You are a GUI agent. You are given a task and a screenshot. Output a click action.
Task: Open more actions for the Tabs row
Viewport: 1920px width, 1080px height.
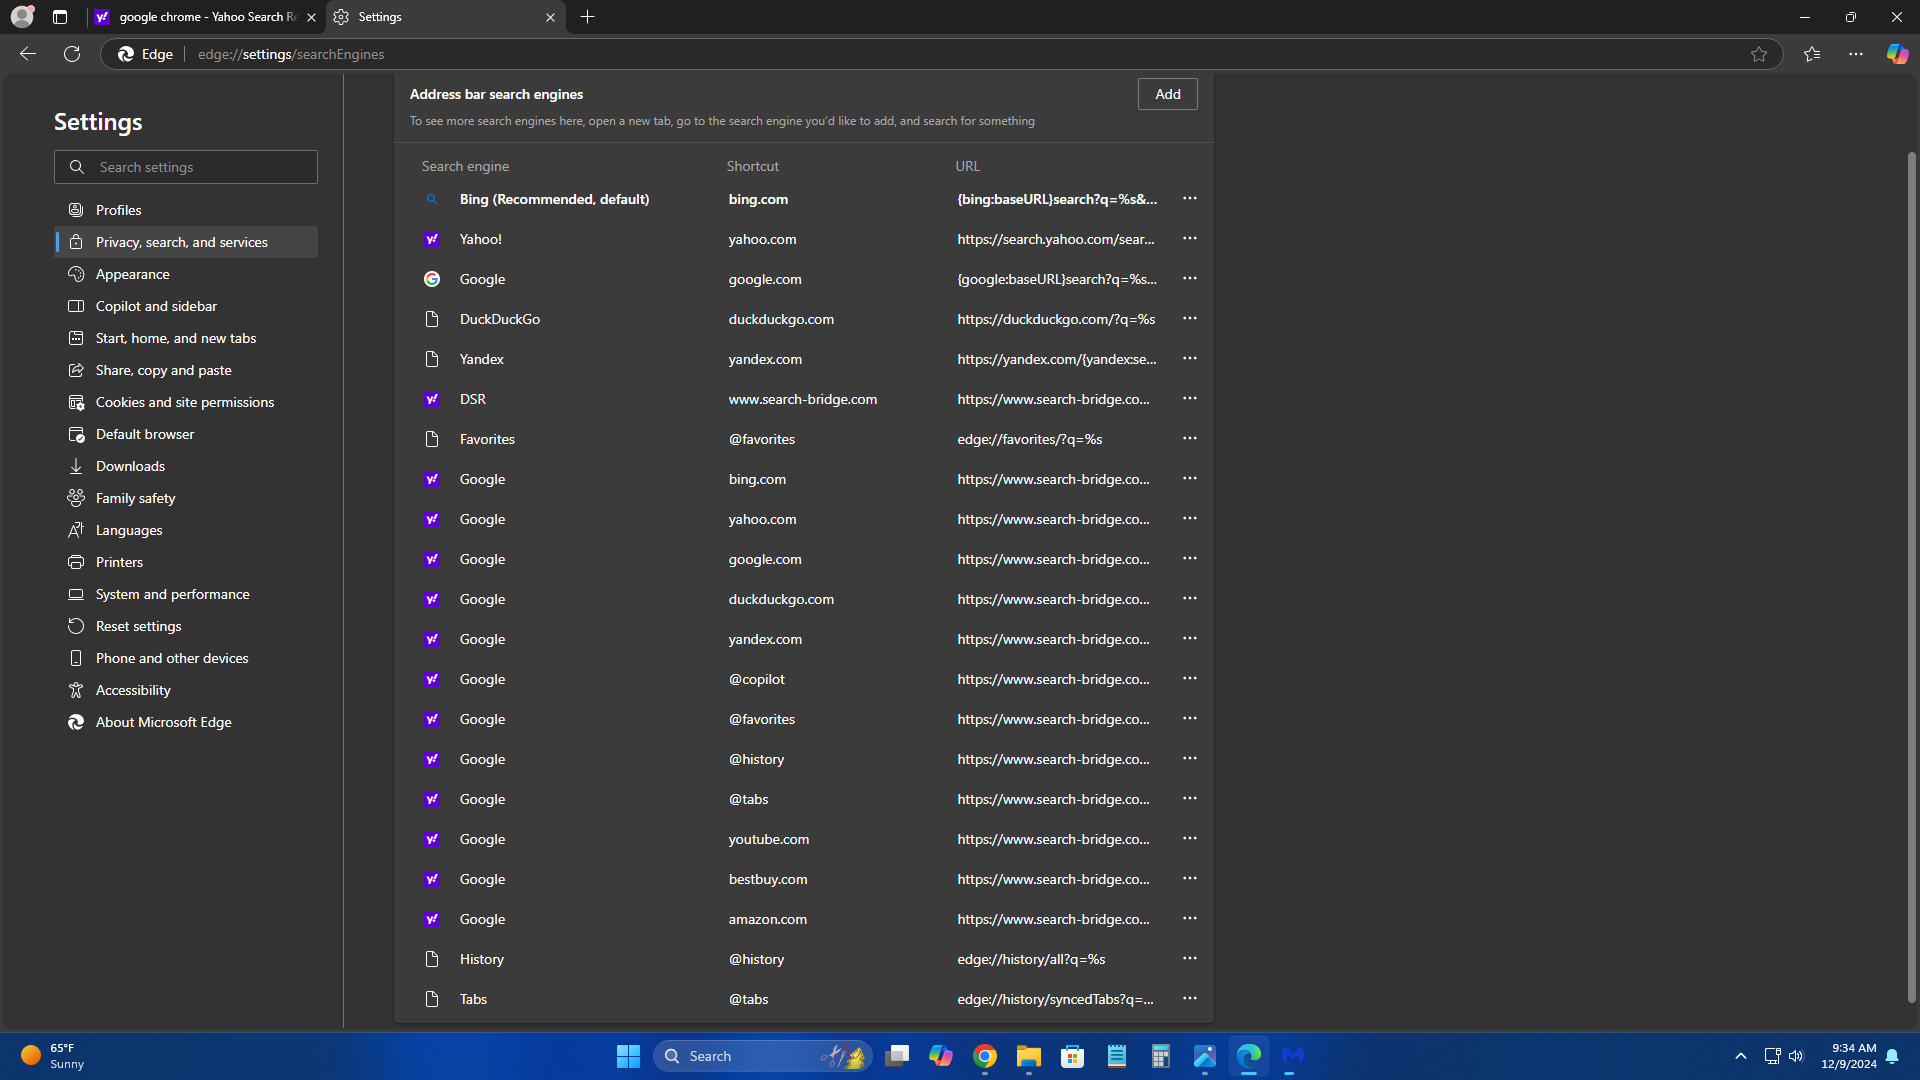tap(1189, 998)
